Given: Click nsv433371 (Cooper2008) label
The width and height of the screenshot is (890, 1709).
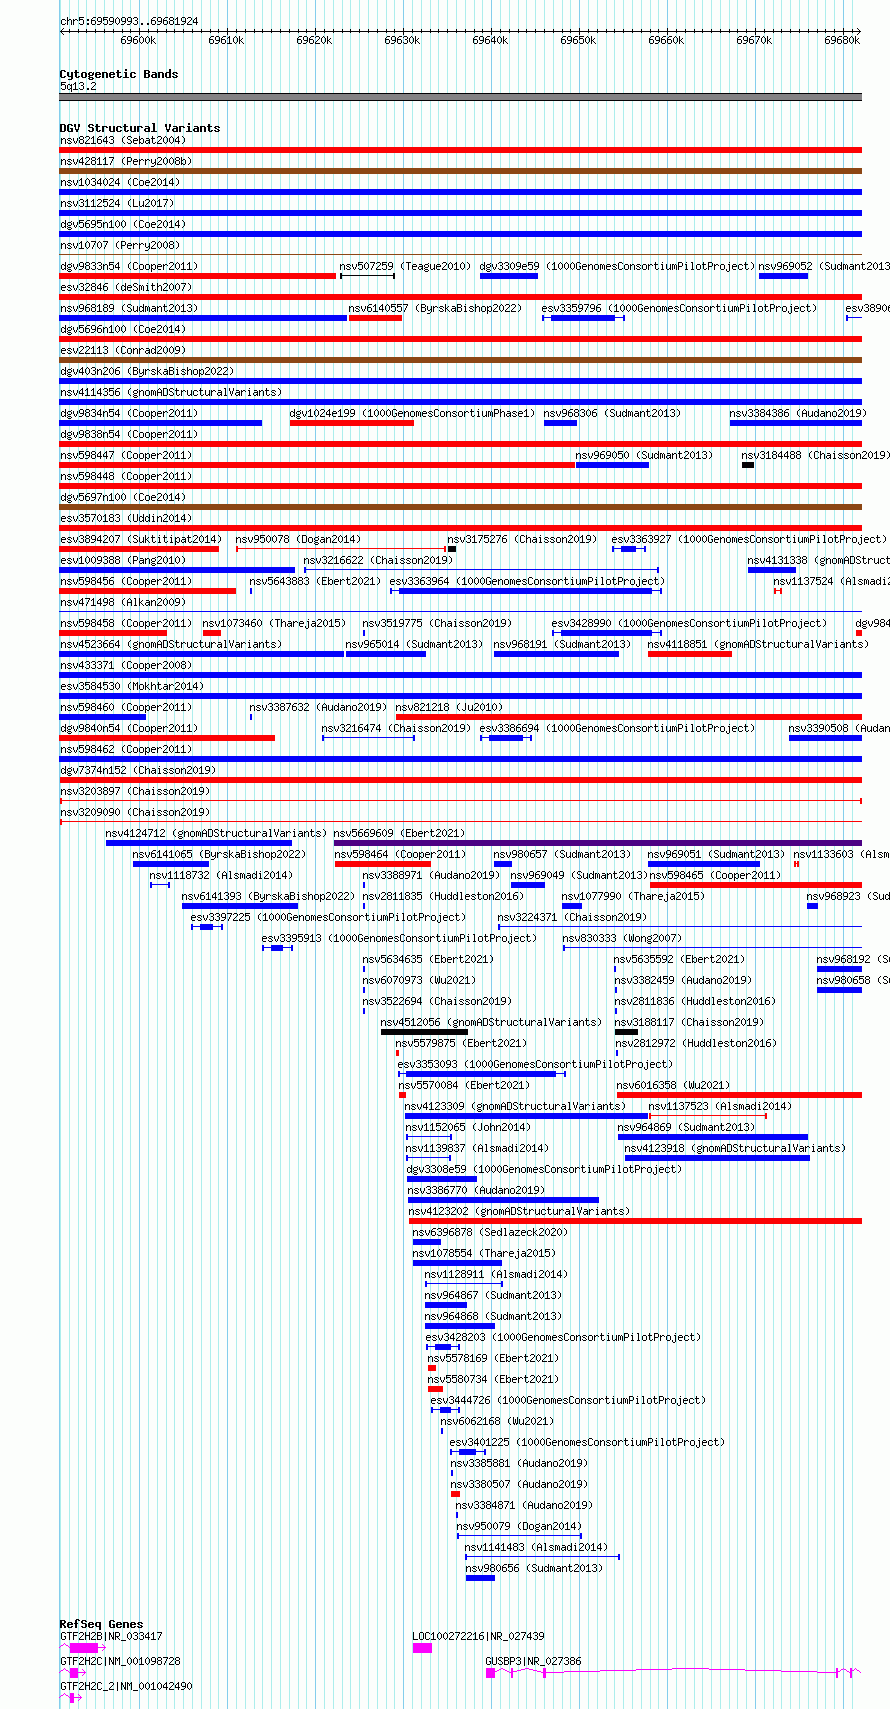Looking at the screenshot, I should click(x=125, y=665).
